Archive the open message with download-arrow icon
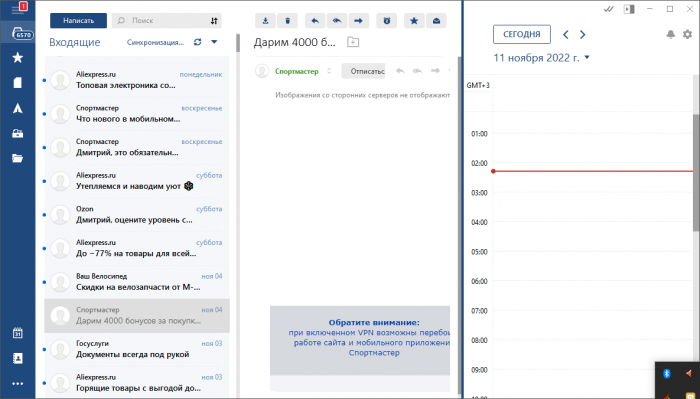Screen dimensions: 700x399 pyautogui.click(x=265, y=21)
